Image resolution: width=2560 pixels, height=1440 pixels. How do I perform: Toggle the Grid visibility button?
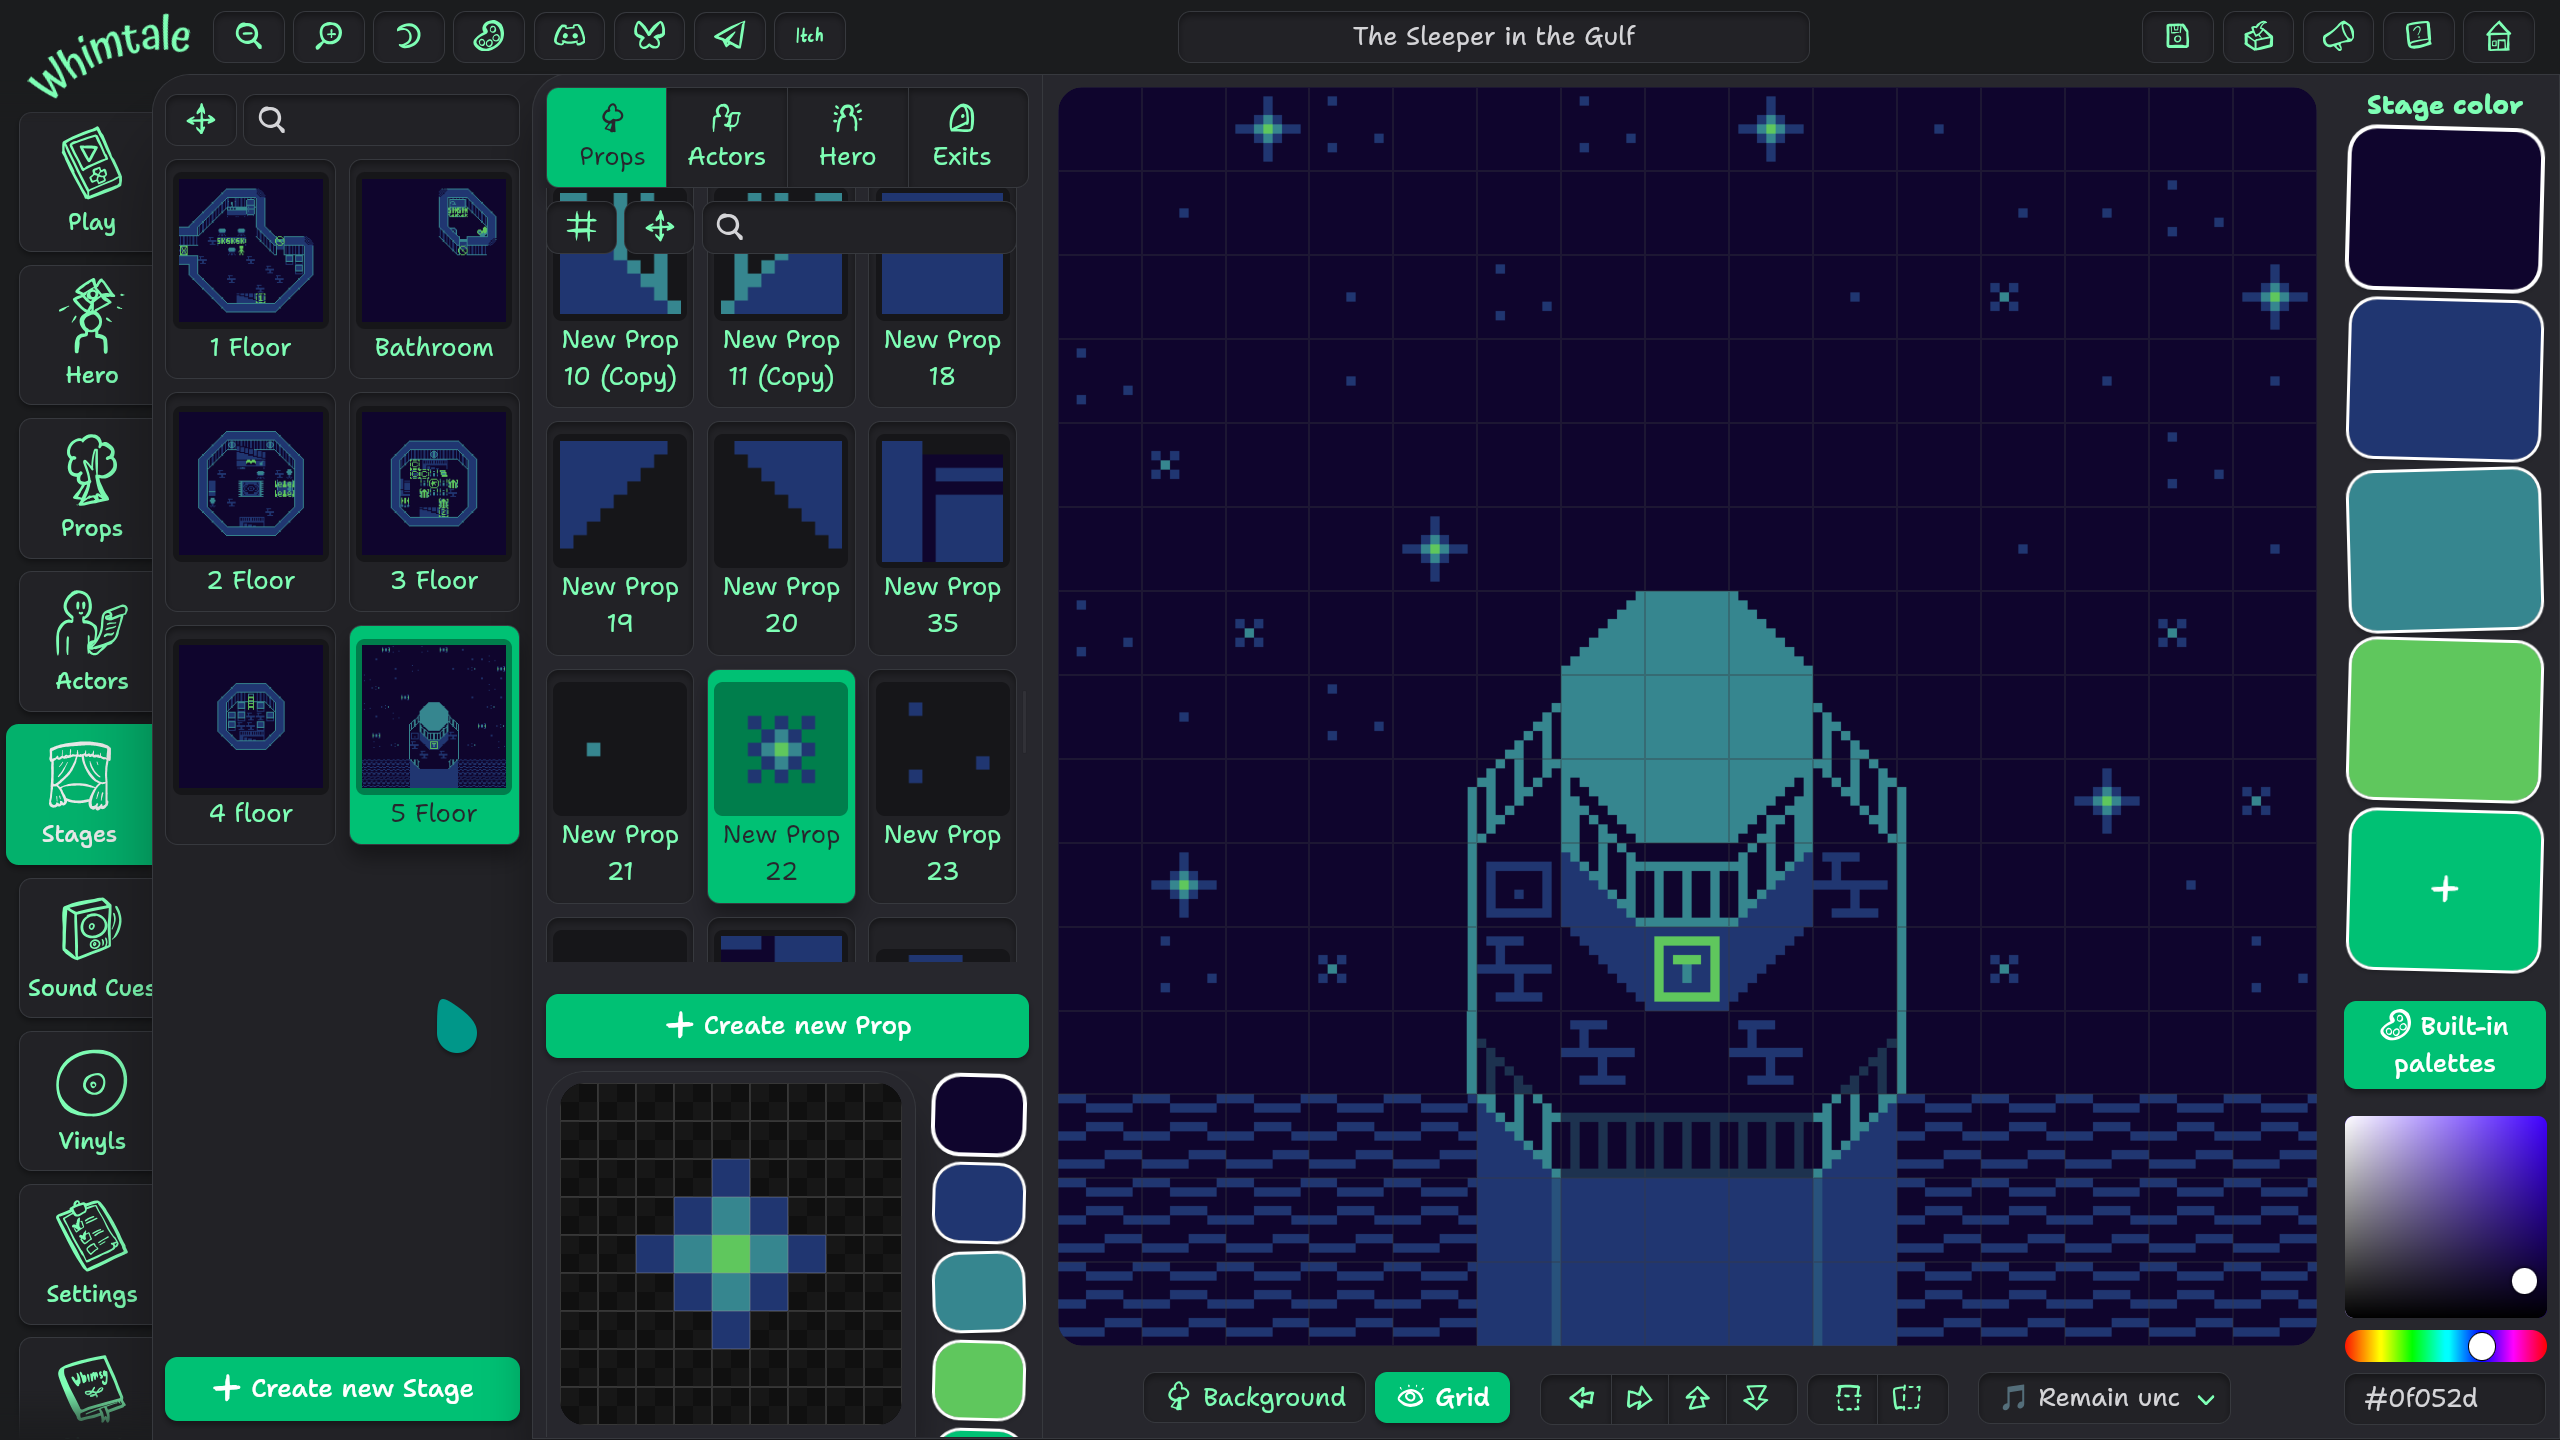(1442, 1397)
